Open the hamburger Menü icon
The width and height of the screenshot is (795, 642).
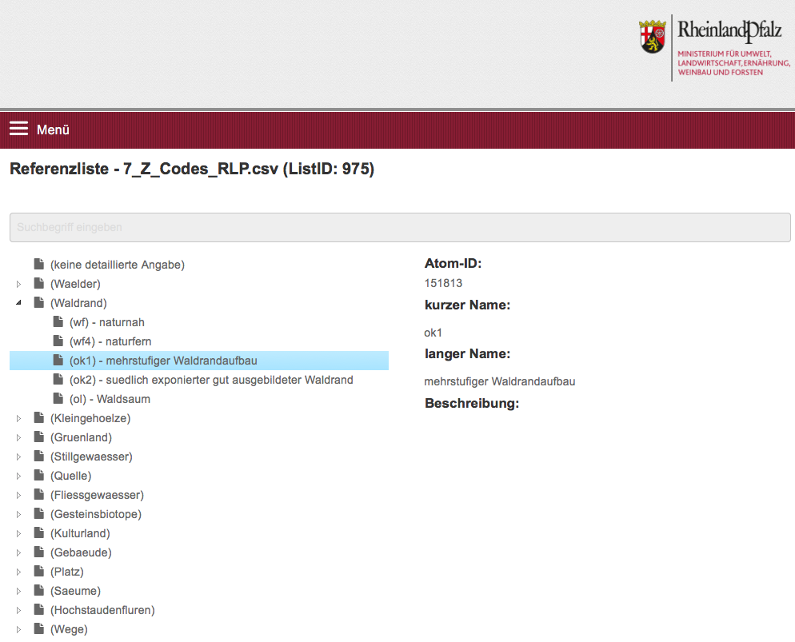click(19, 129)
